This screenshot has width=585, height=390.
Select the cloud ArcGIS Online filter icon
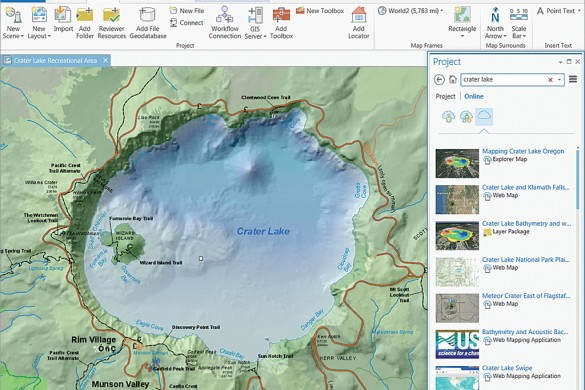pyautogui.click(x=484, y=116)
